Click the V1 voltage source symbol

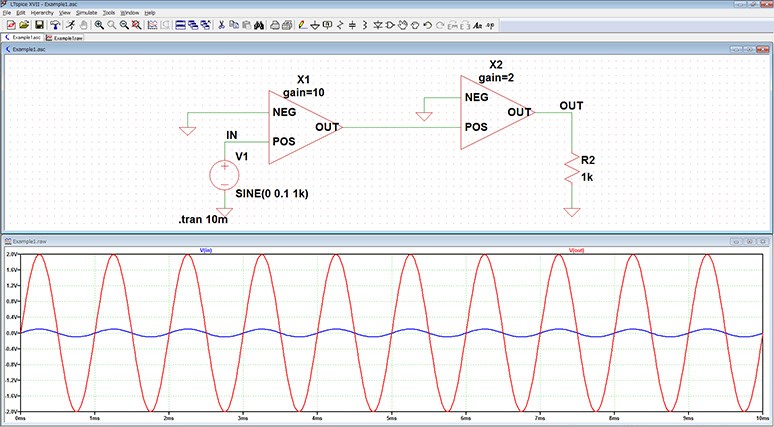point(223,175)
